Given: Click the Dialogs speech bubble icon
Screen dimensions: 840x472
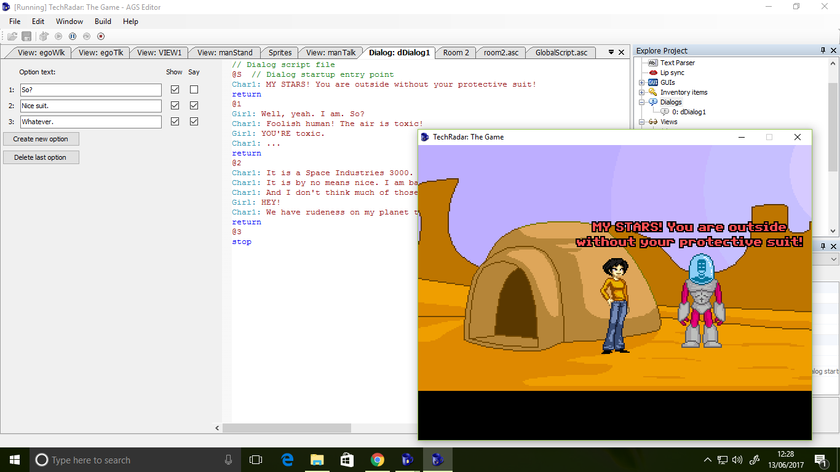Looking at the screenshot, I should pos(652,102).
